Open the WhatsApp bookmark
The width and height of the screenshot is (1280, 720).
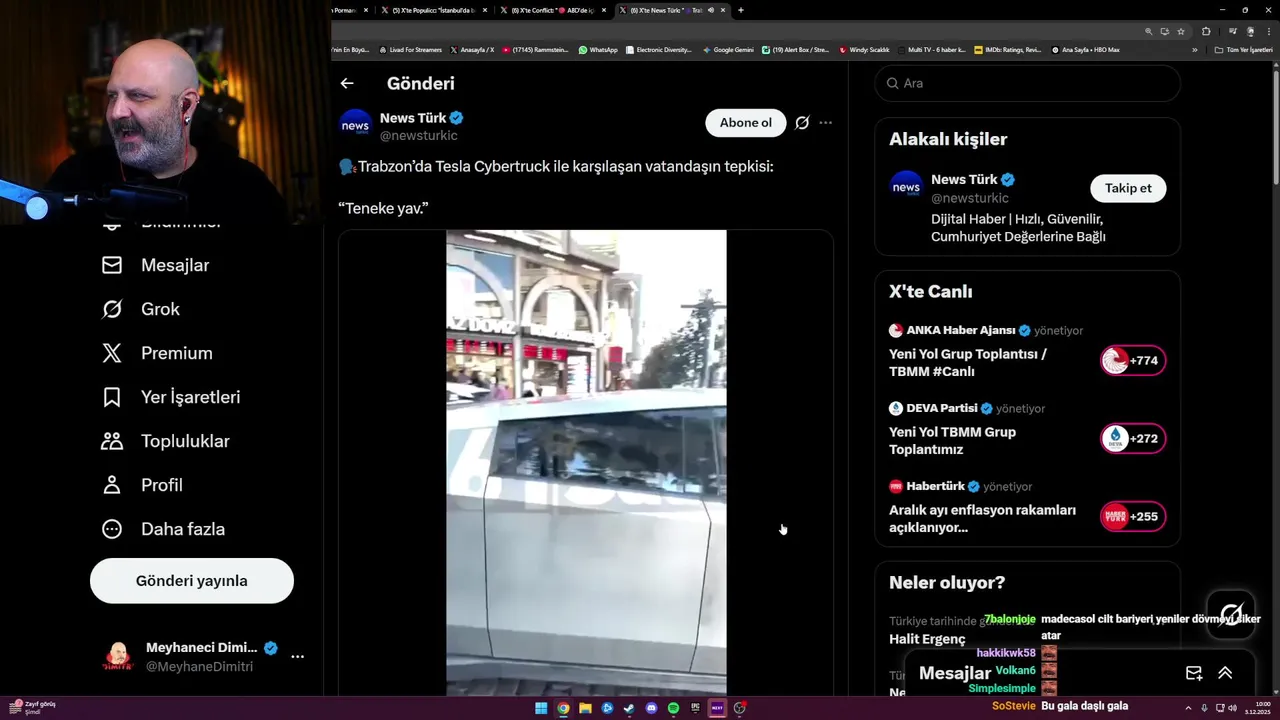point(598,49)
